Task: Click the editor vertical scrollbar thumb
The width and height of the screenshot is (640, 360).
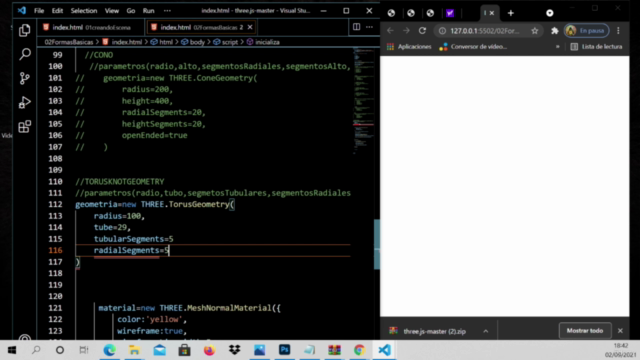Action: pos(377,244)
